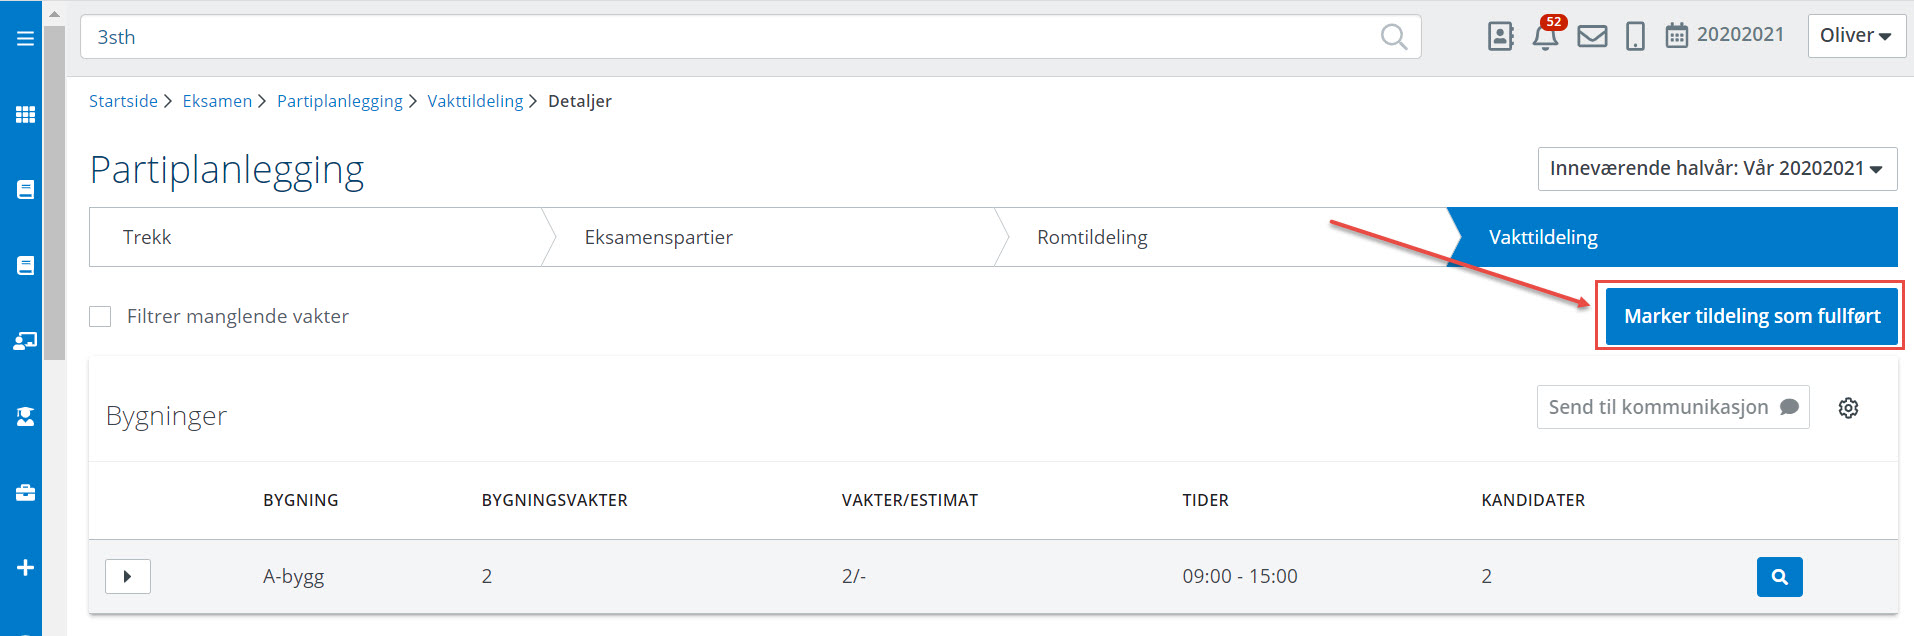The height and width of the screenshot is (636, 1914).
Task: Switch to the Eksamenspartier step
Action: [658, 237]
